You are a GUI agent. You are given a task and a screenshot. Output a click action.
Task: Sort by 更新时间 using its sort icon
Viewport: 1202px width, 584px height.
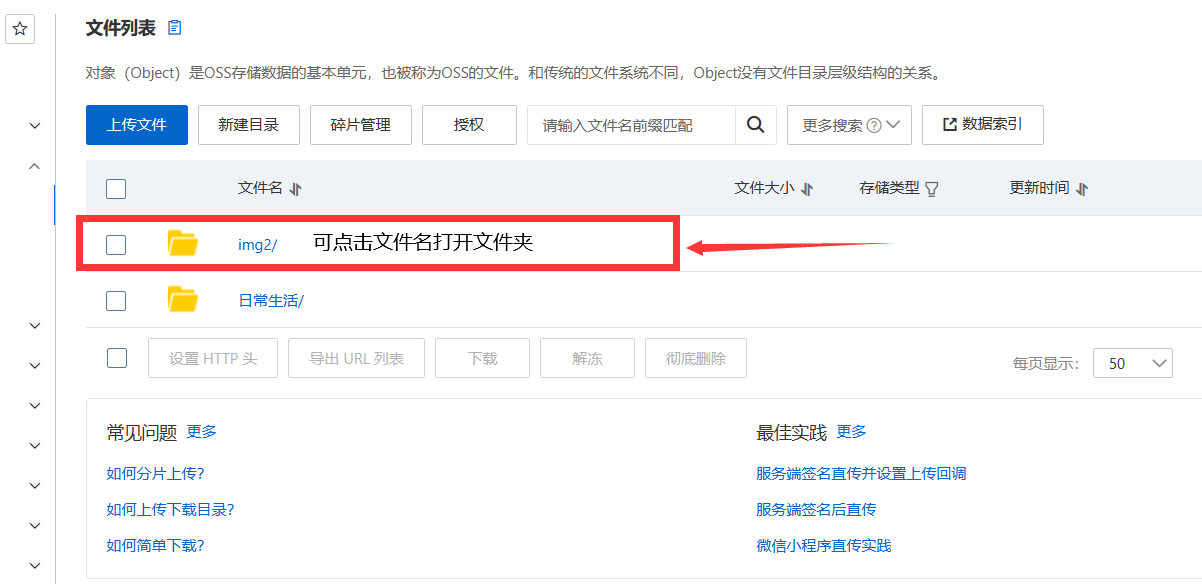[x=1082, y=189]
